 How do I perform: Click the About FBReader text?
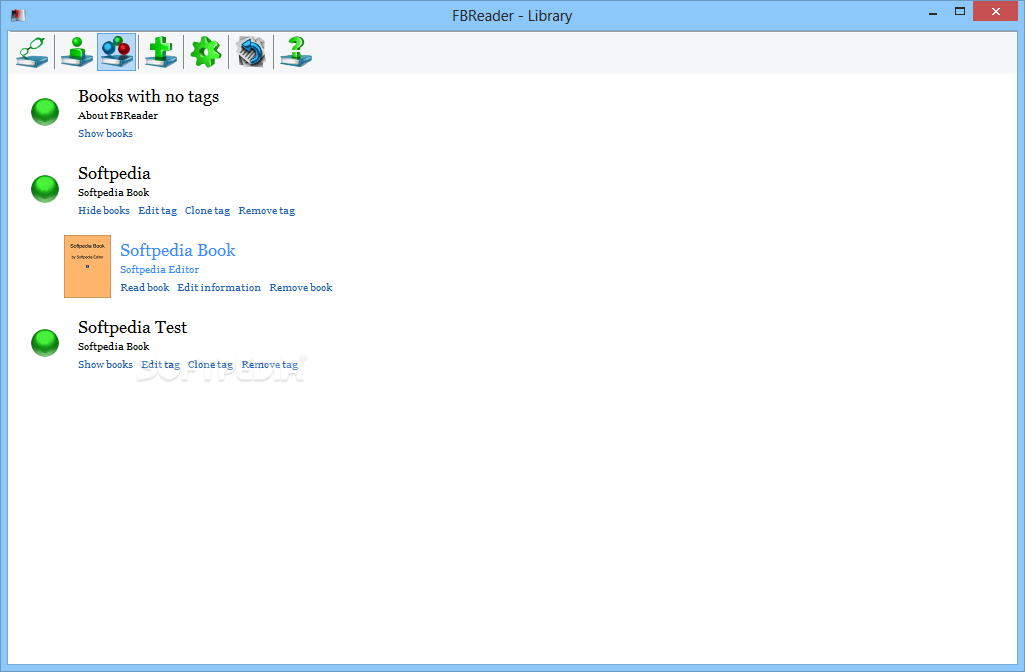click(118, 116)
